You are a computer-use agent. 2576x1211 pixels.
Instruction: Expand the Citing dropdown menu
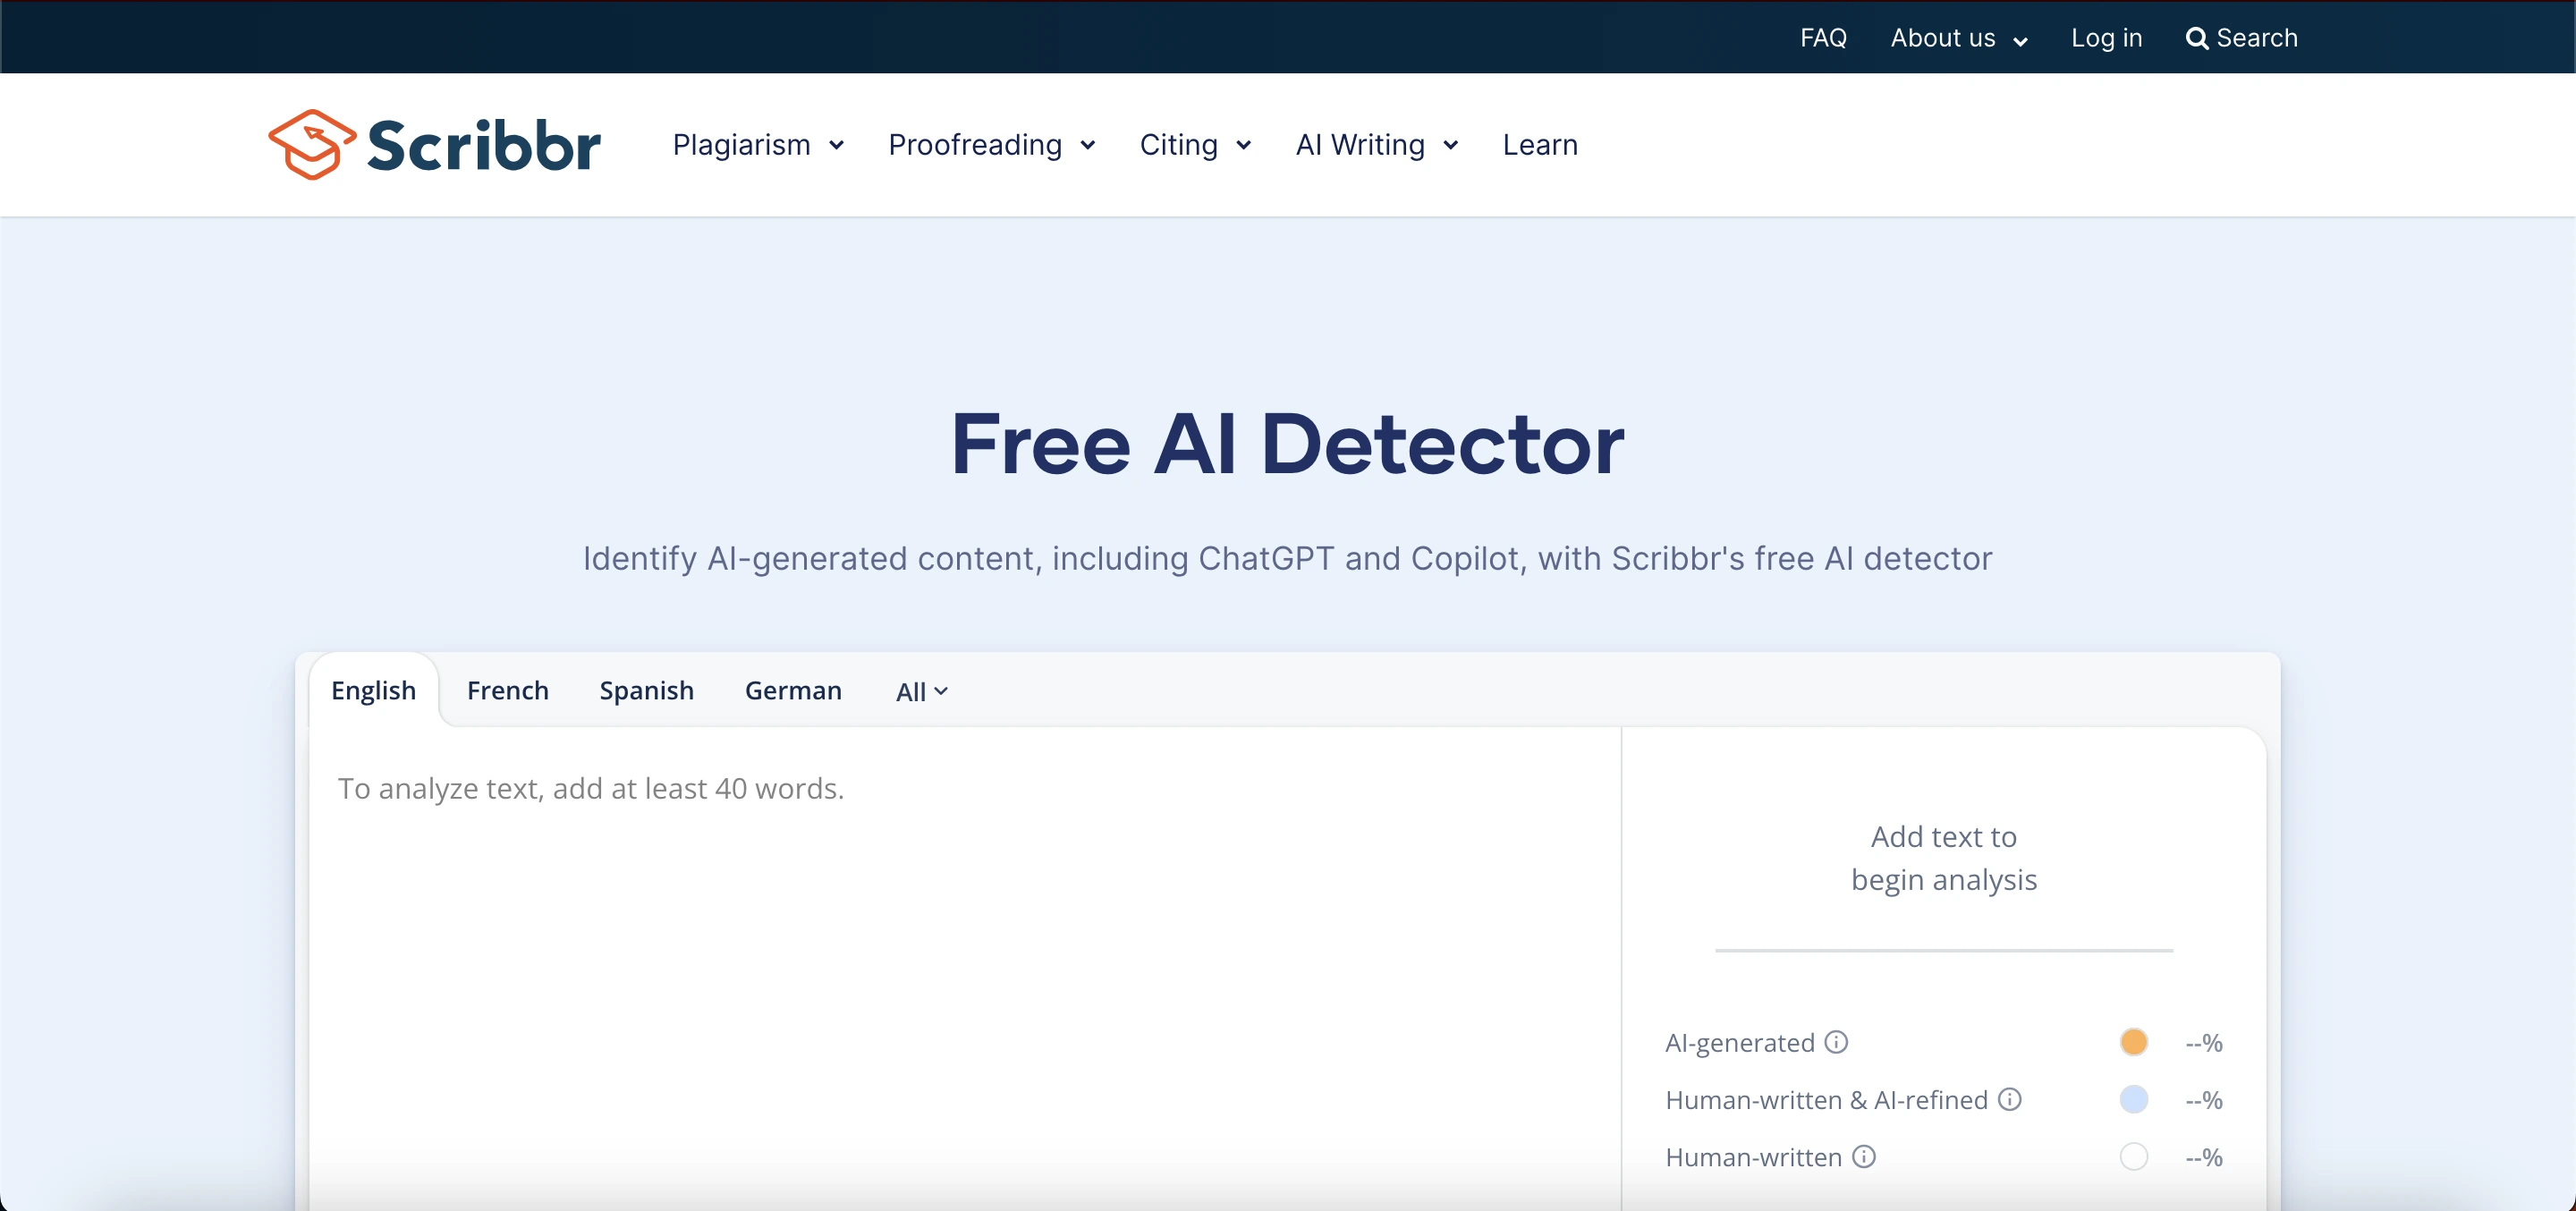[1195, 145]
